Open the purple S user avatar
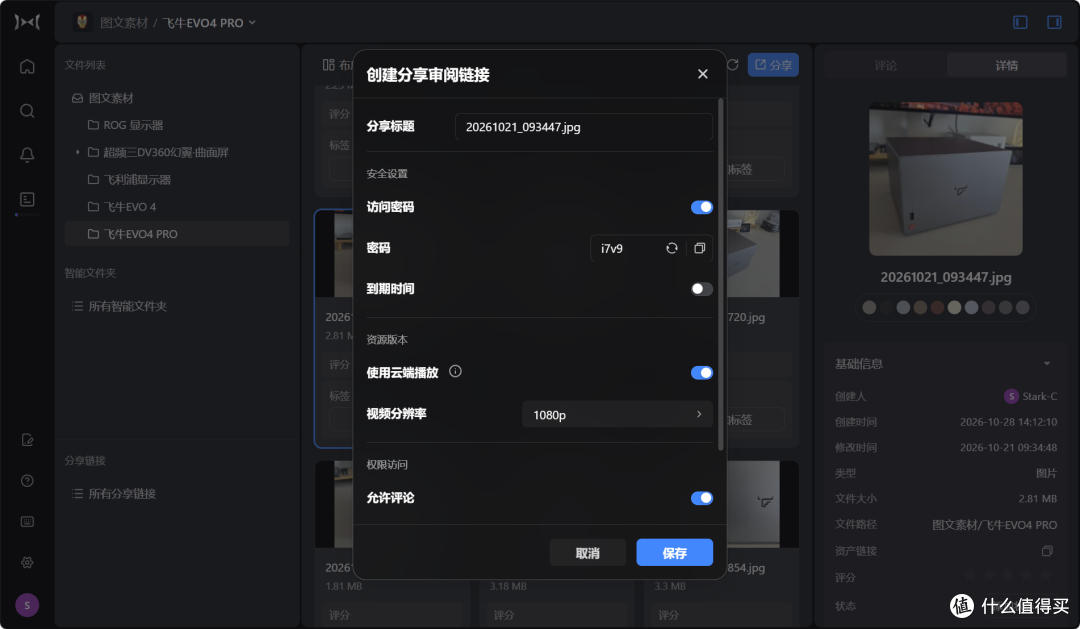This screenshot has width=1080, height=629. [27, 606]
